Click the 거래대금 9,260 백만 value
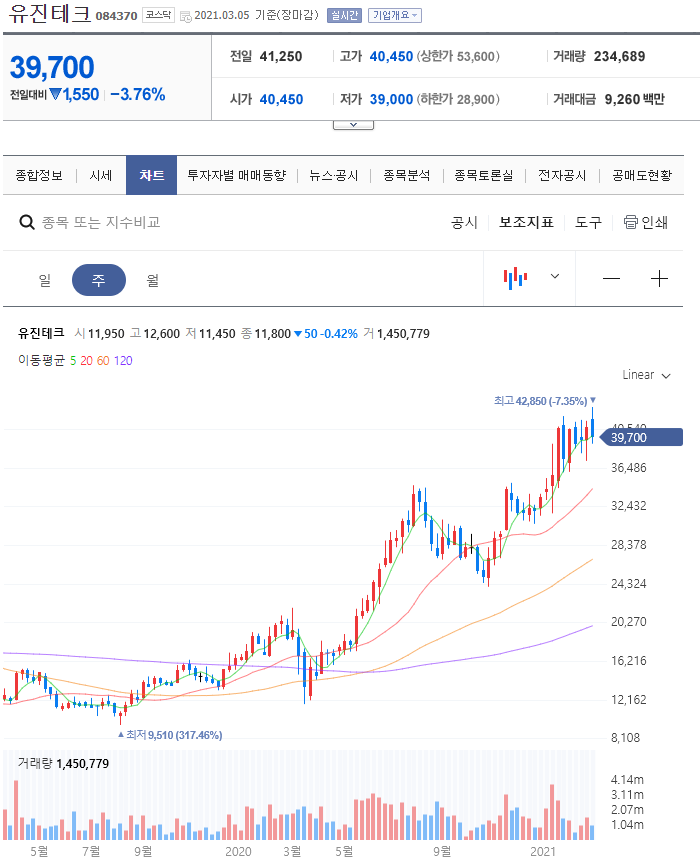Screen dimensions: 700x859 pos(634,99)
